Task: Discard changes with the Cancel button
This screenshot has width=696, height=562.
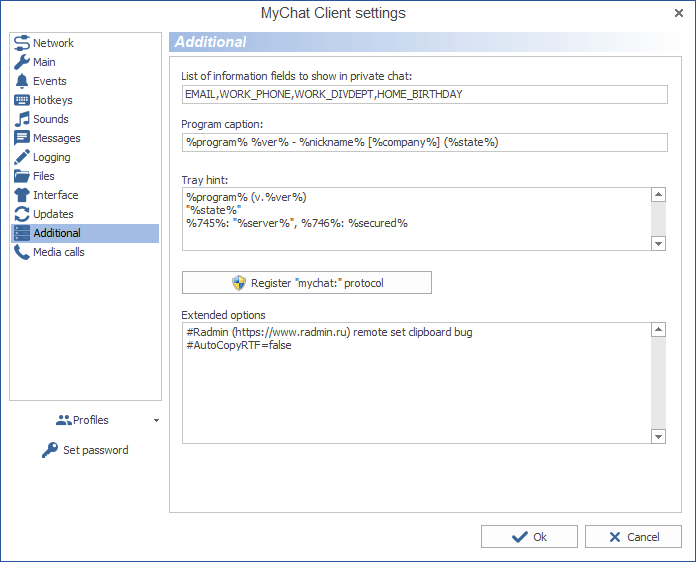Action: [633, 537]
